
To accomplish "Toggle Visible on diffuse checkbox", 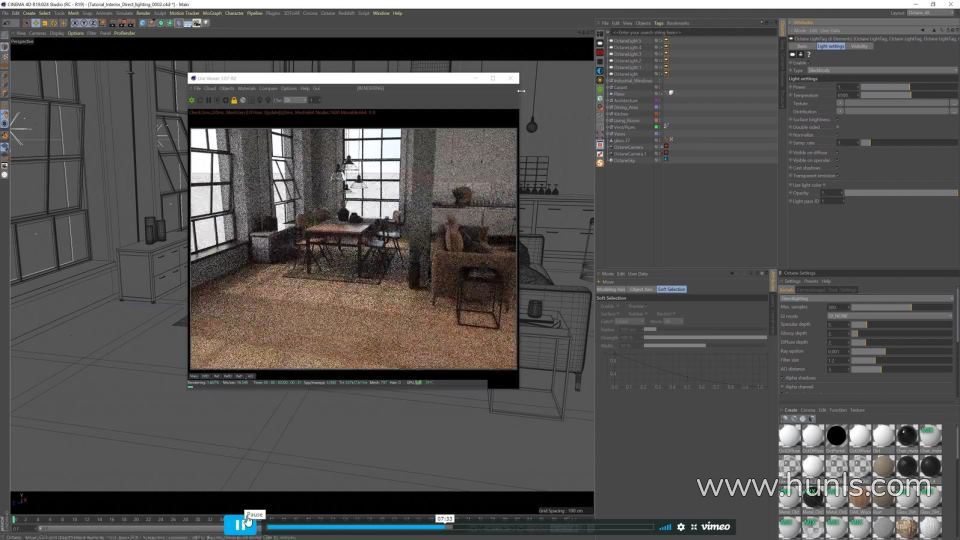I will tap(838, 152).
